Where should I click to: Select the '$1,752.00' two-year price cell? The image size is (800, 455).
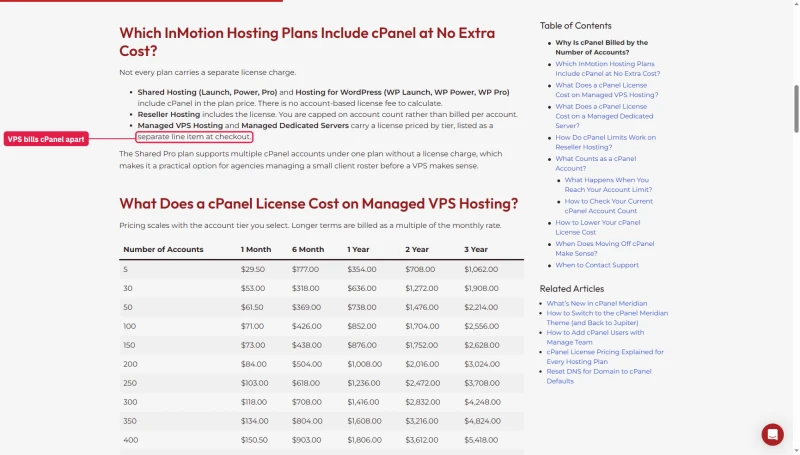(x=421, y=345)
